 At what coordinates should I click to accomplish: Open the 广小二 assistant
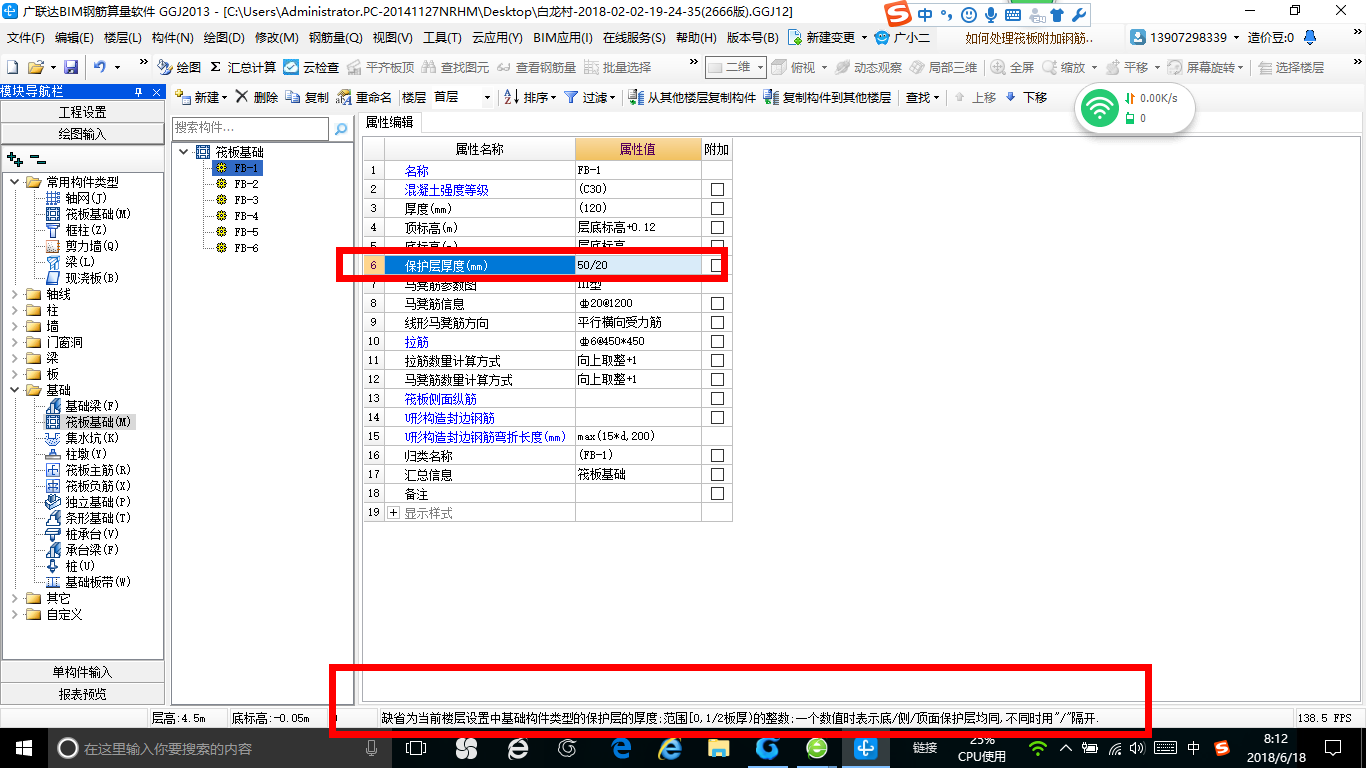902,37
